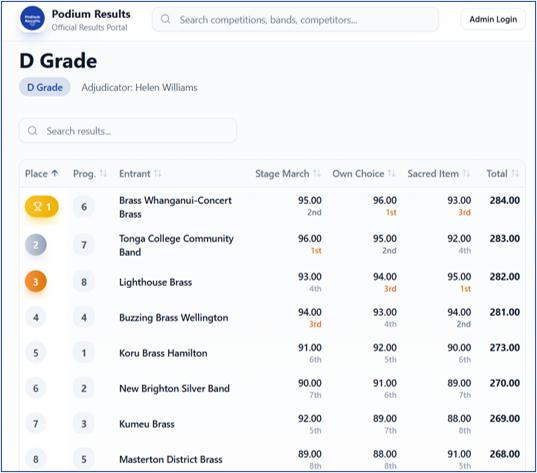Click the place 7 badge
Screen dimensions: 537x473
(x=36, y=424)
